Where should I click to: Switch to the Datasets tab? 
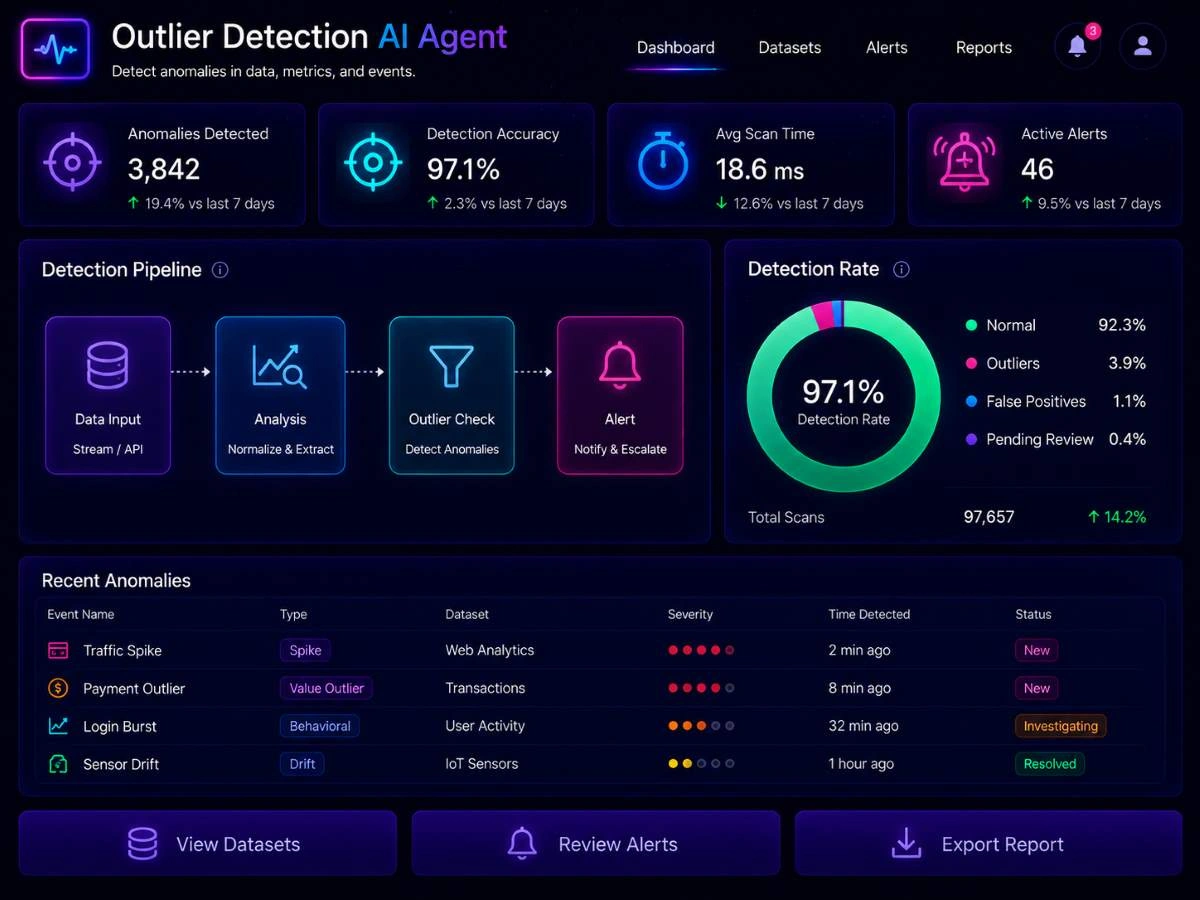click(790, 47)
